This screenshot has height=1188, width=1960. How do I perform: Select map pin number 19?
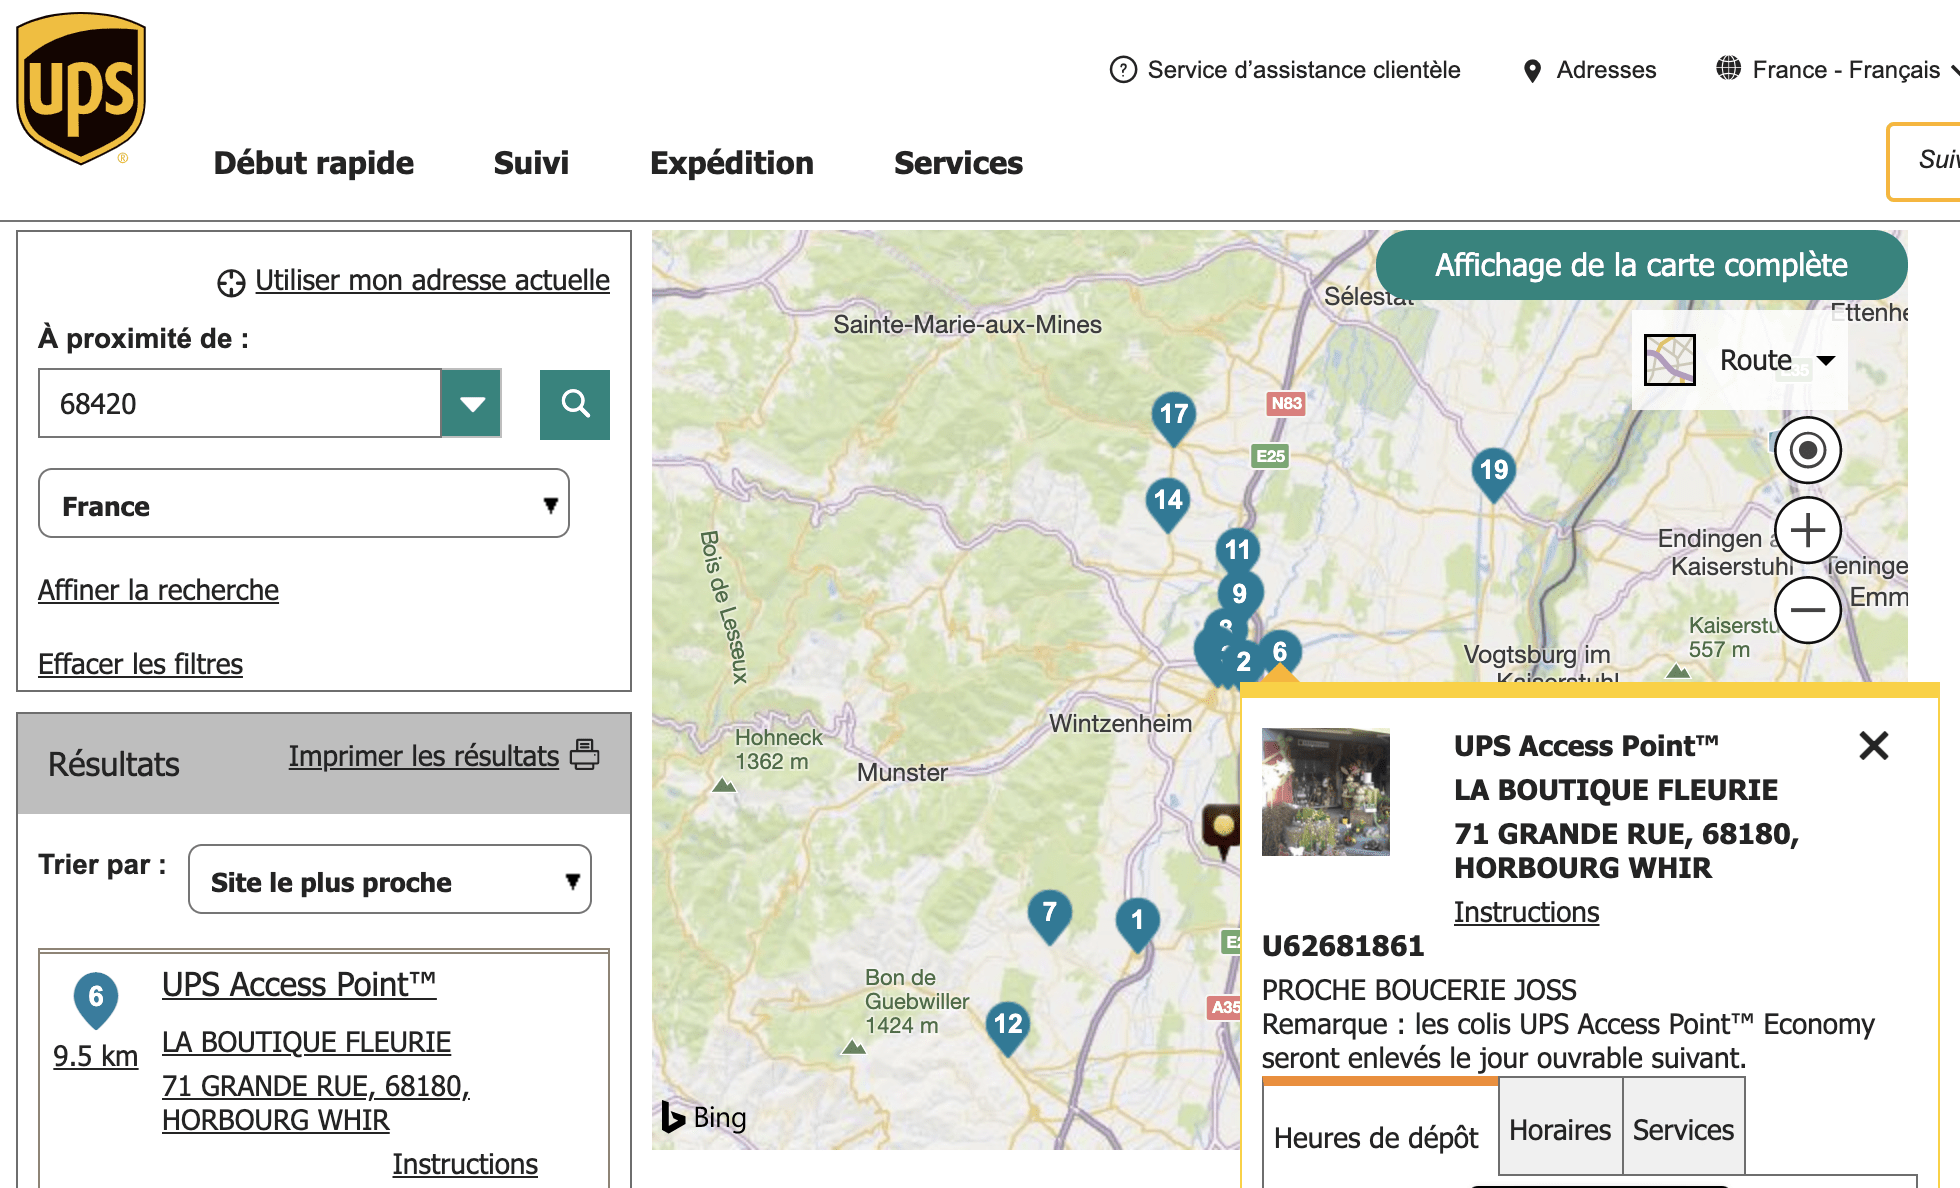coord(1494,474)
